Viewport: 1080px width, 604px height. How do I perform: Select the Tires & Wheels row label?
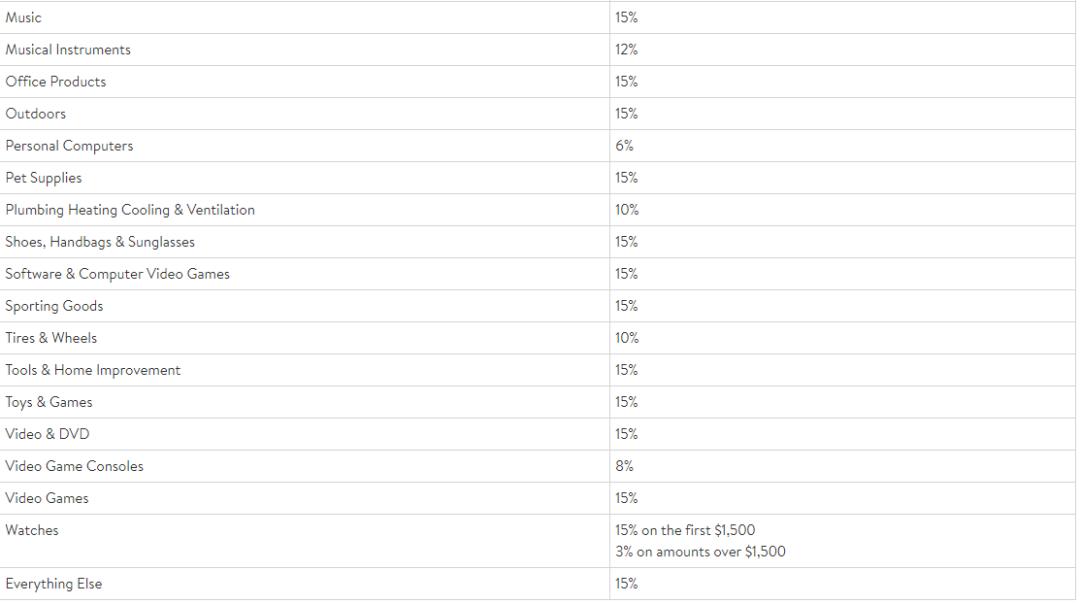51,338
